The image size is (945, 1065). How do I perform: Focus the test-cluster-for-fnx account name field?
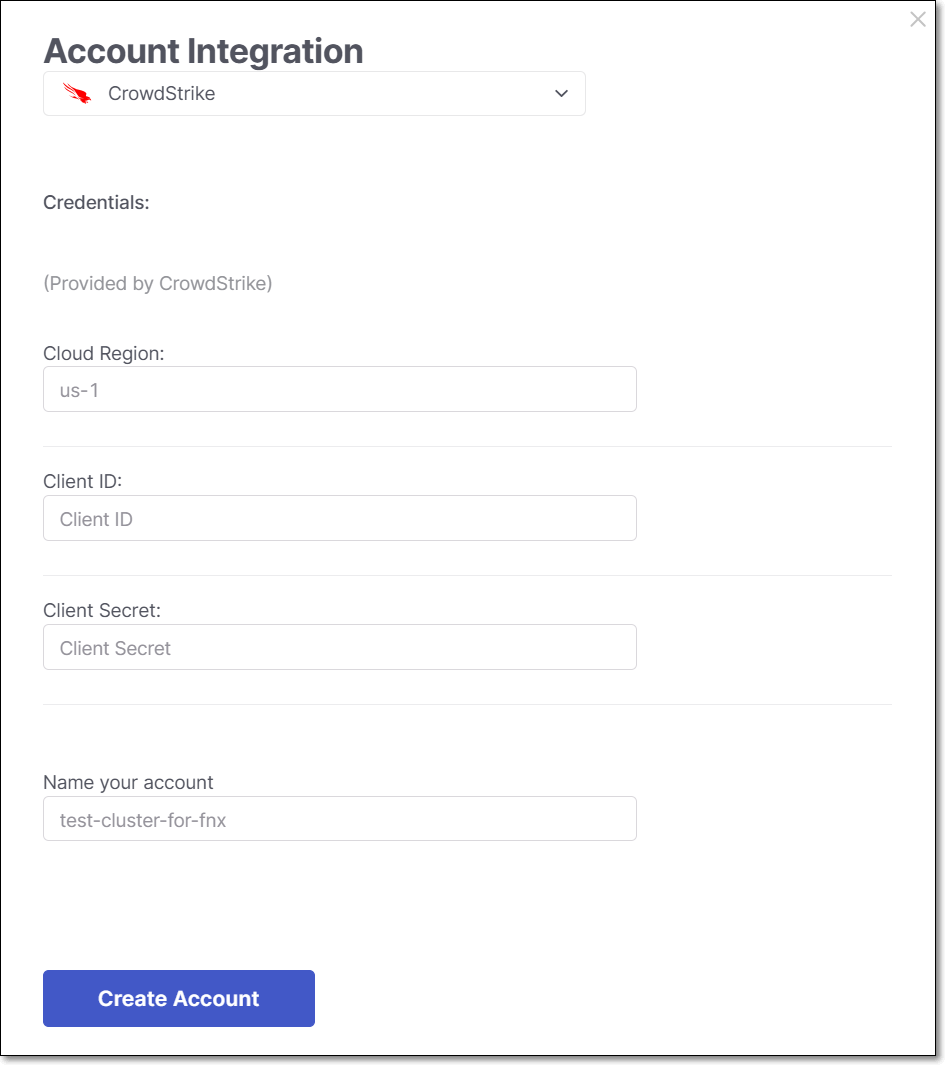tap(340, 818)
